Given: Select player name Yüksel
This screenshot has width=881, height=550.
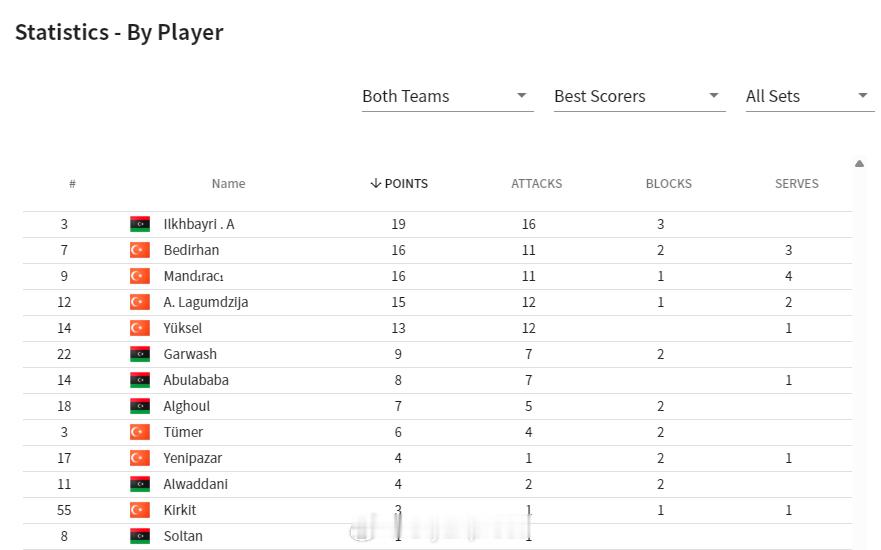Looking at the screenshot, I should pyautogui.click(x=183, y=328).
